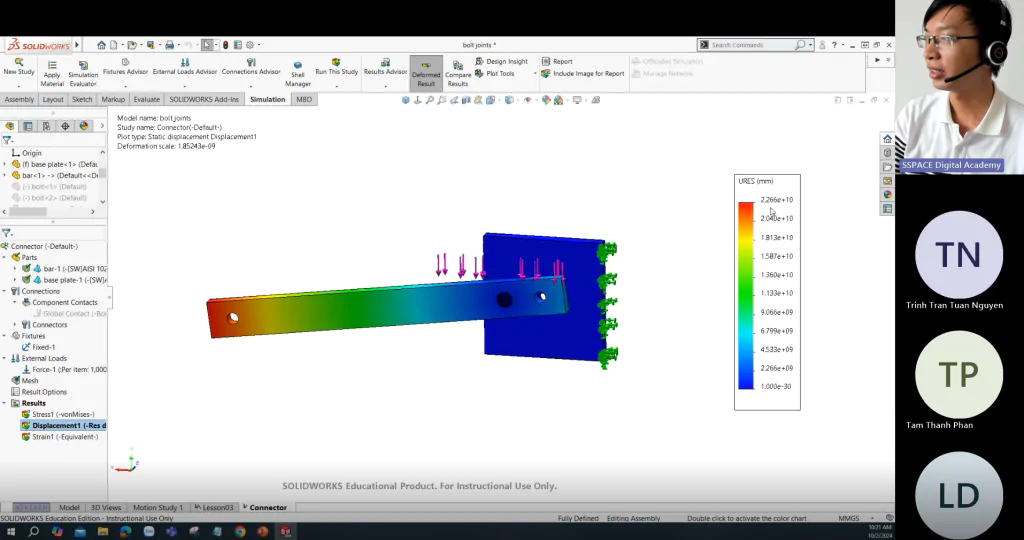The width and height of the screenshot is (1024, 540).
Task: Switch to the Assembly tab
Action: [x=19, y=99]
